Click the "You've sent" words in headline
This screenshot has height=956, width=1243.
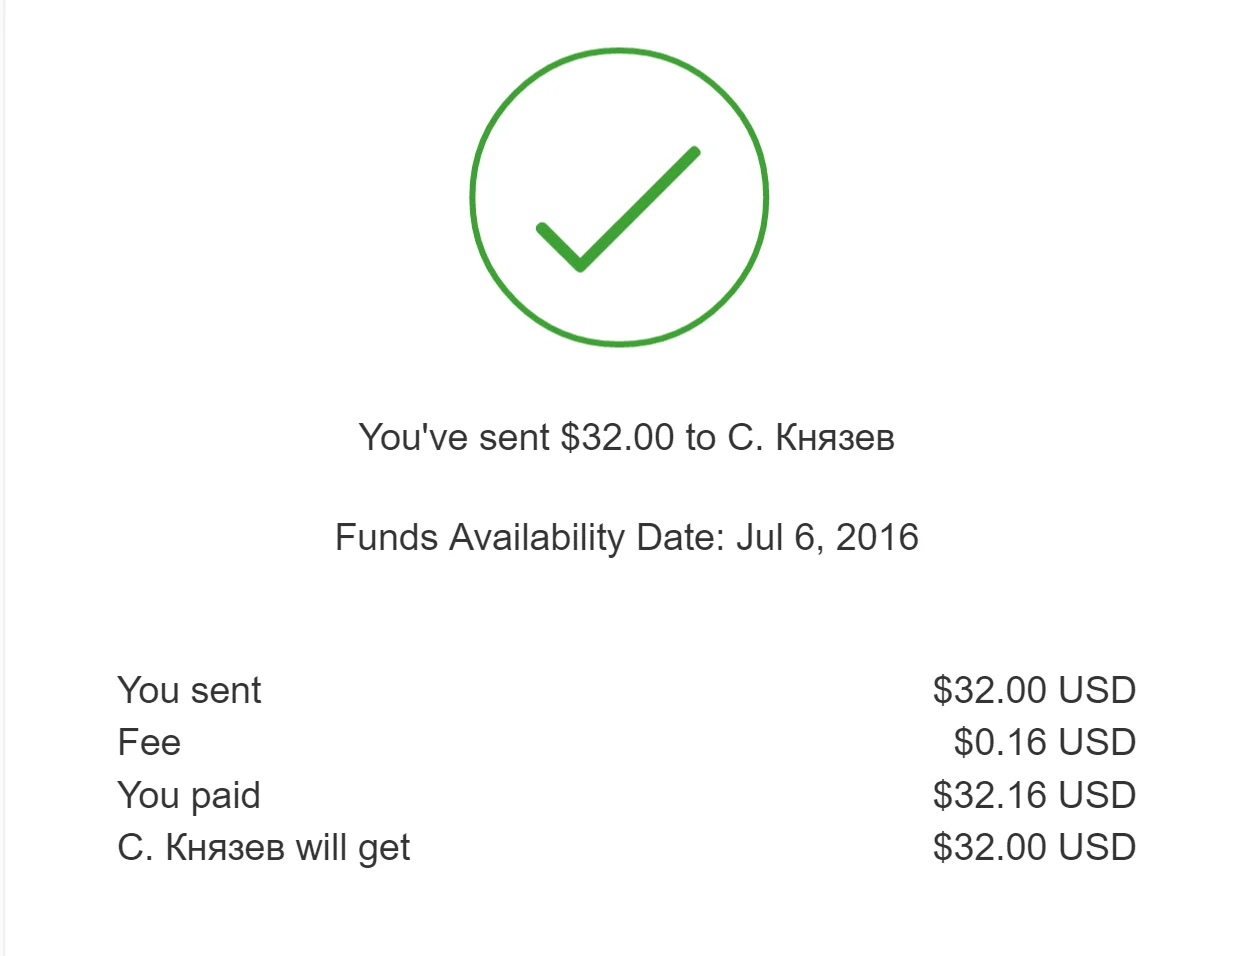454,438
